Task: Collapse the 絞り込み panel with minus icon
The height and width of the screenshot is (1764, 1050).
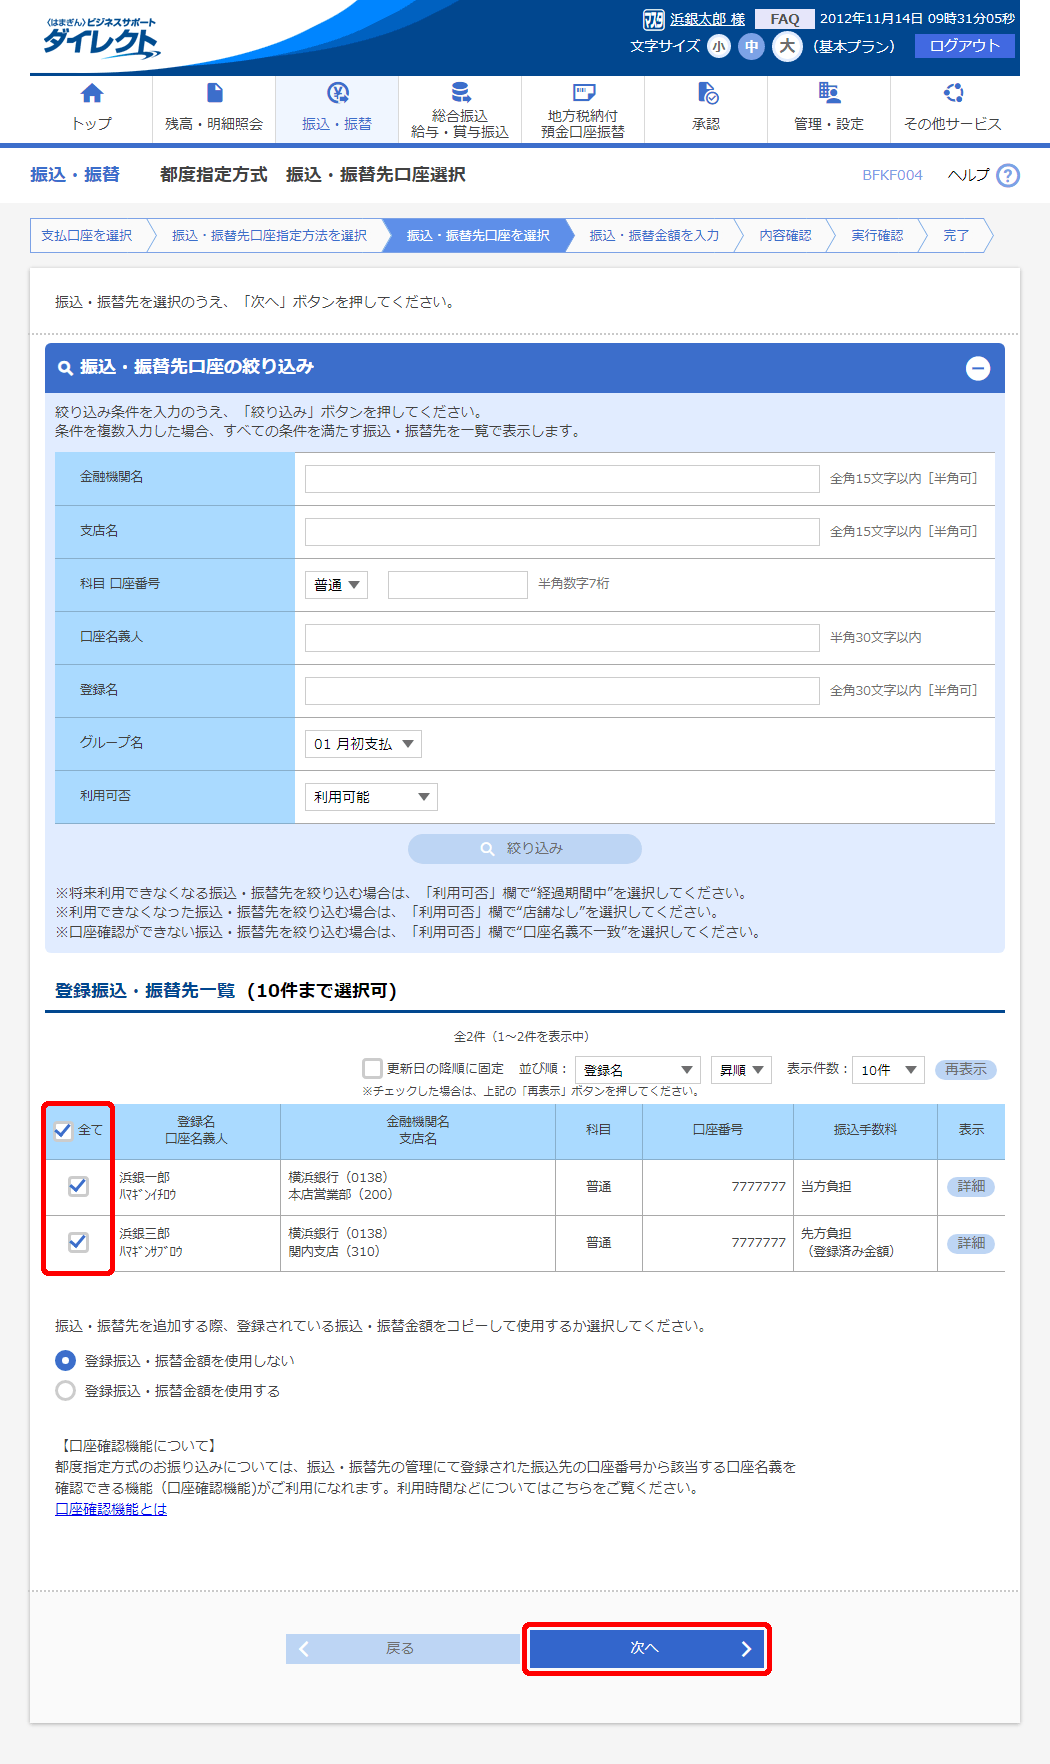Action: pyautogui.click(x=978, y=368)
